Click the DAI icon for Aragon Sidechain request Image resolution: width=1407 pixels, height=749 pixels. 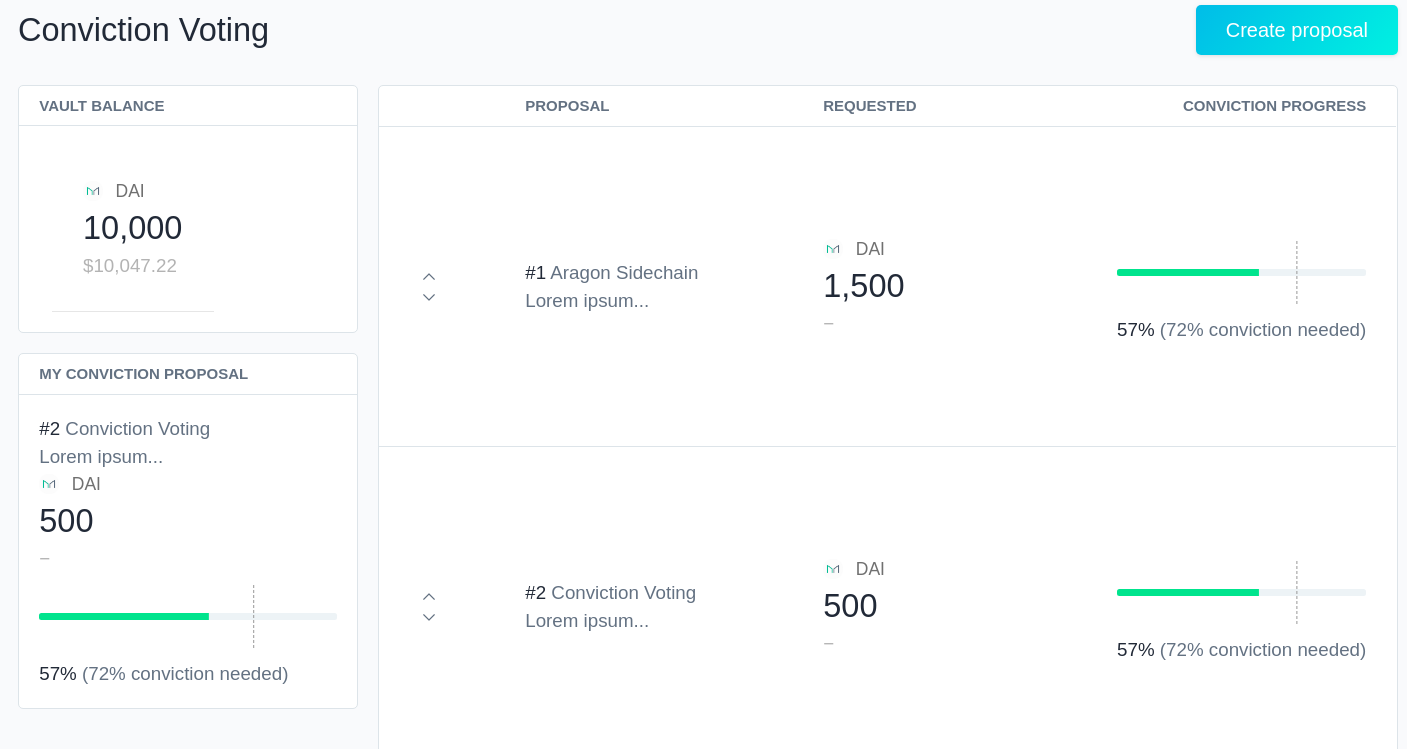click(833, 249)
